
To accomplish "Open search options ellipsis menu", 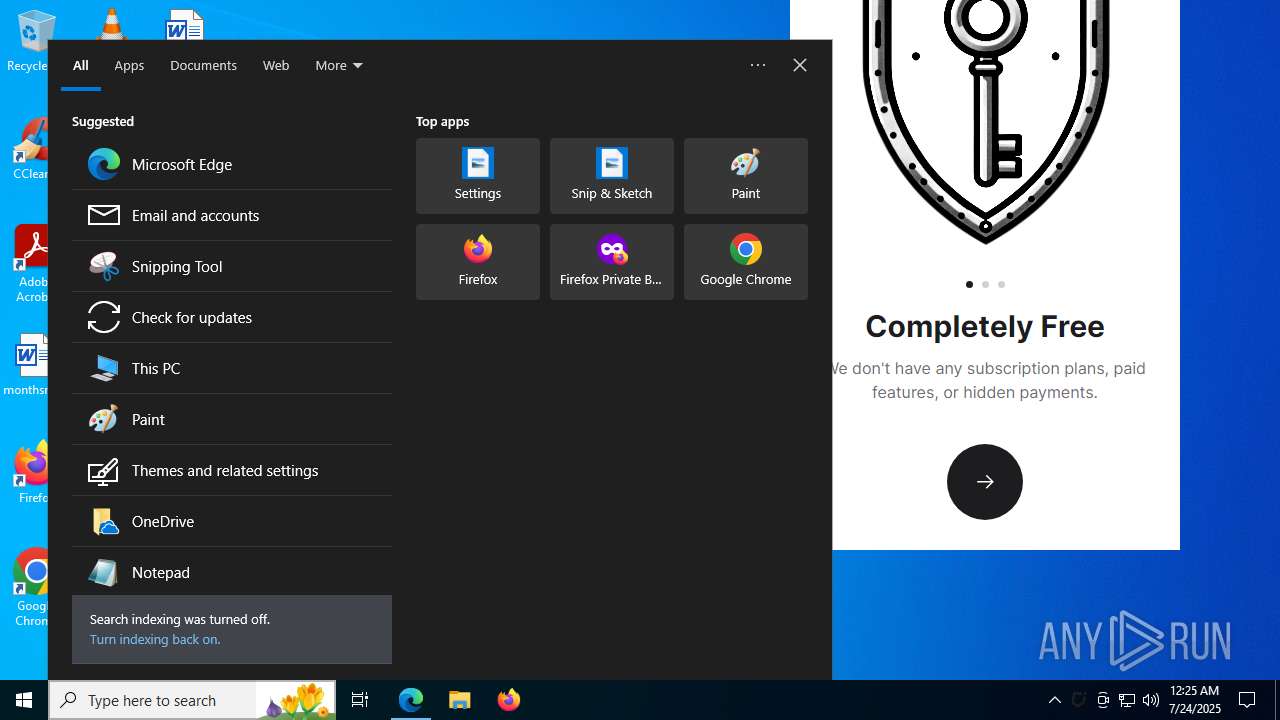I will 758,65.
